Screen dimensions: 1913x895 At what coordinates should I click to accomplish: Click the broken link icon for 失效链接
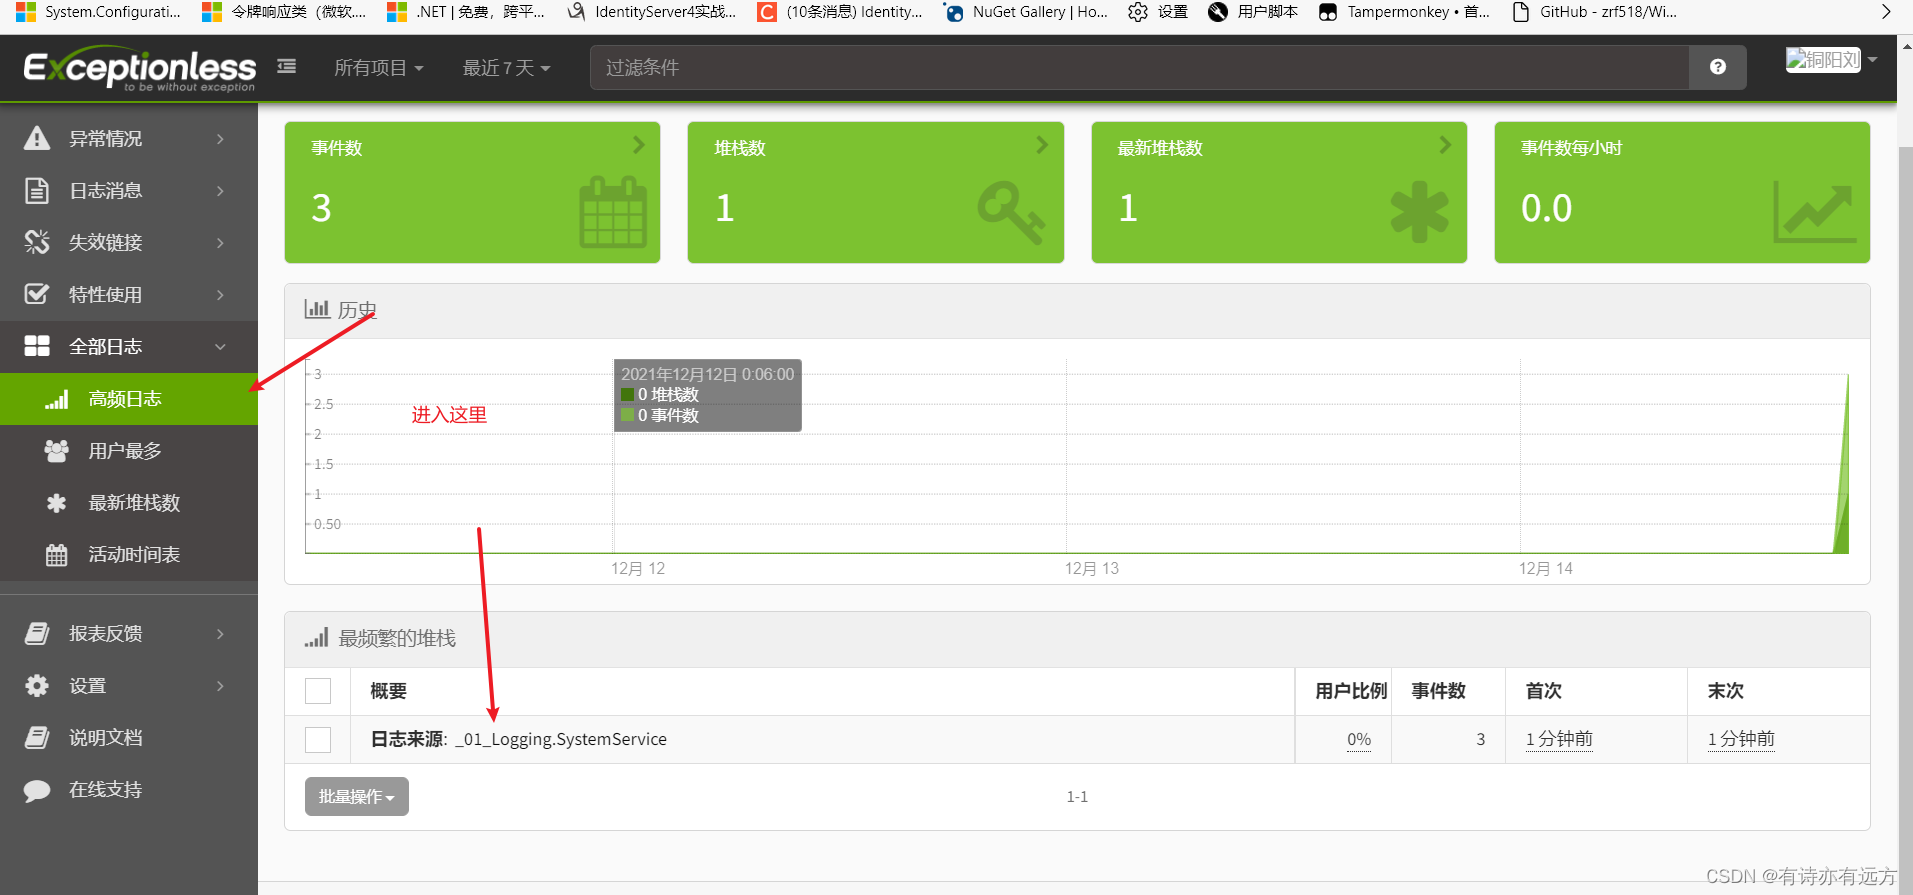click(x=37, y=242)
